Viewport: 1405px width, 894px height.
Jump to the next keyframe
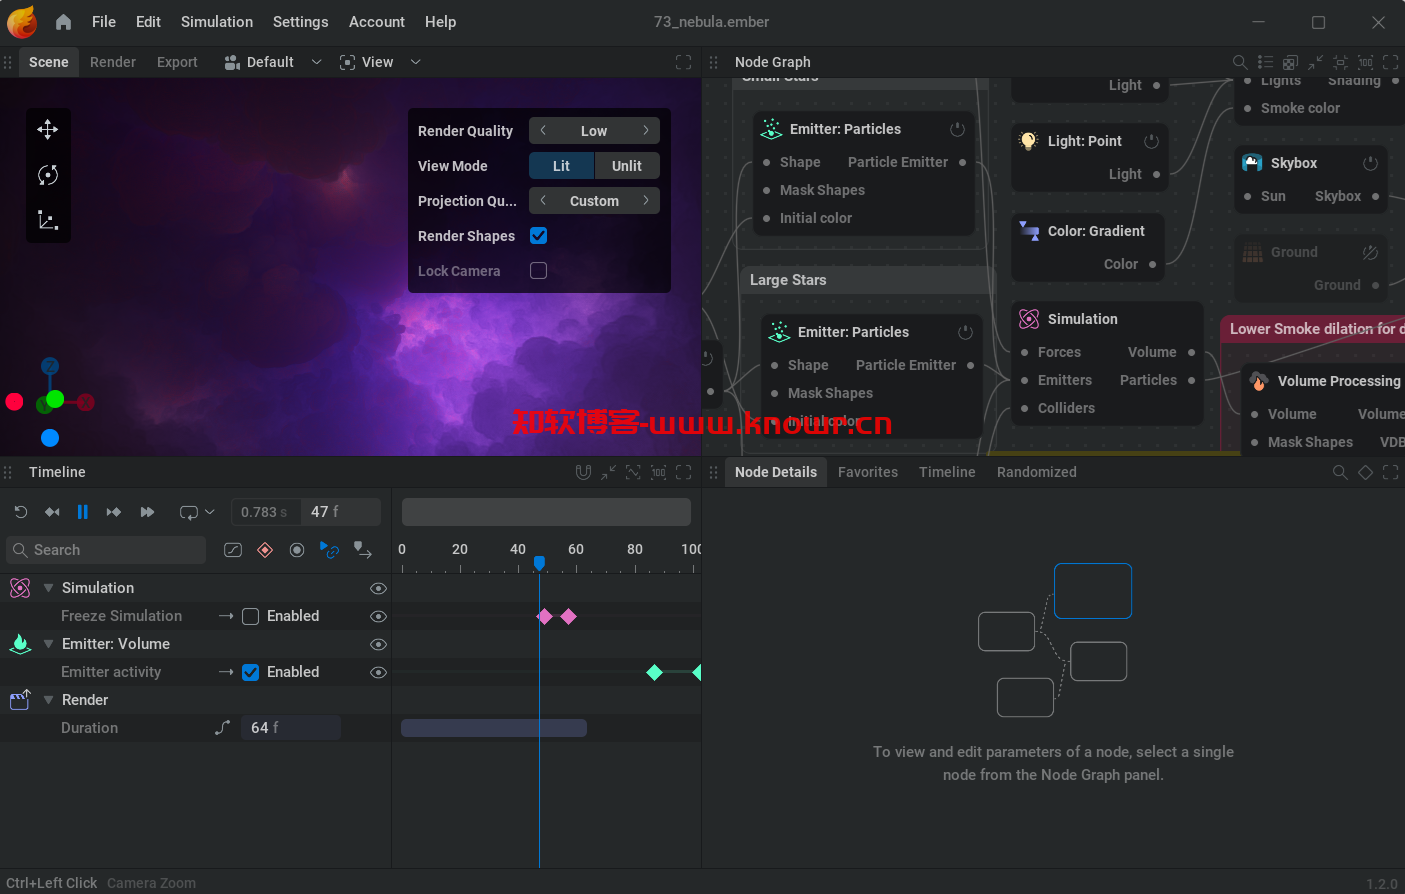pyautogui.click(x=114, y=512)
